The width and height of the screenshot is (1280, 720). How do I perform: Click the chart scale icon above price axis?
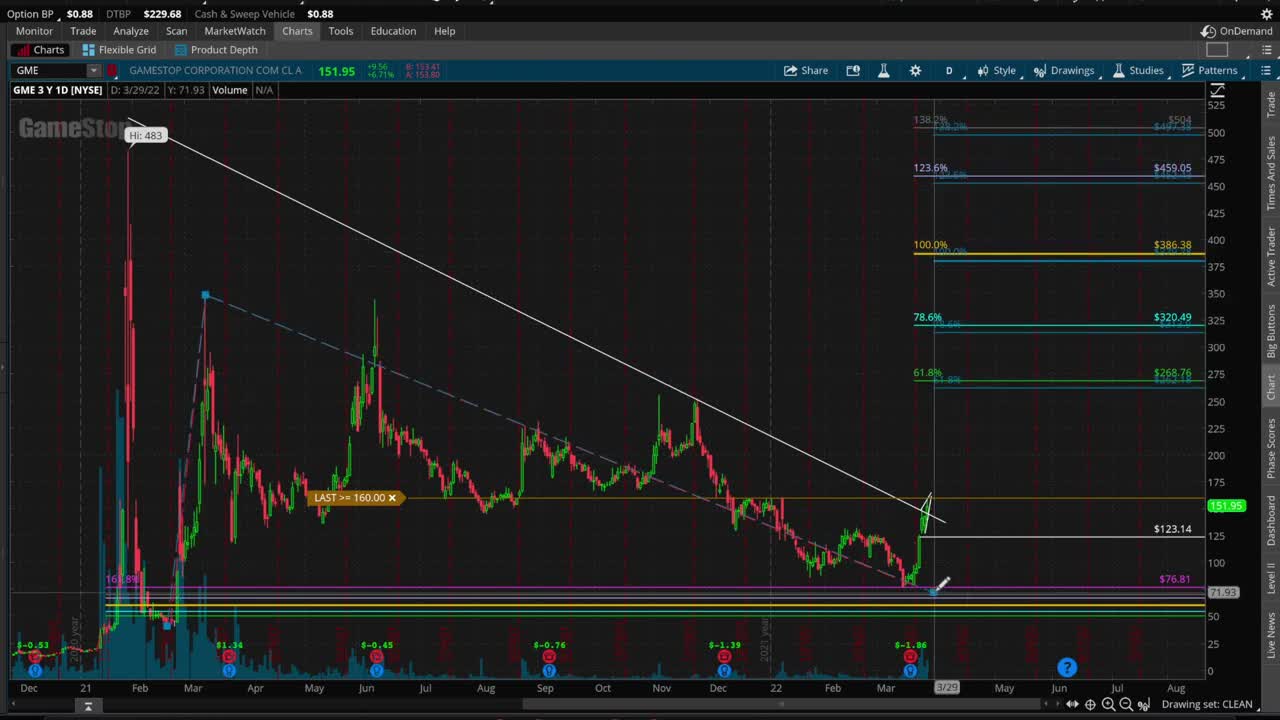1217,91
